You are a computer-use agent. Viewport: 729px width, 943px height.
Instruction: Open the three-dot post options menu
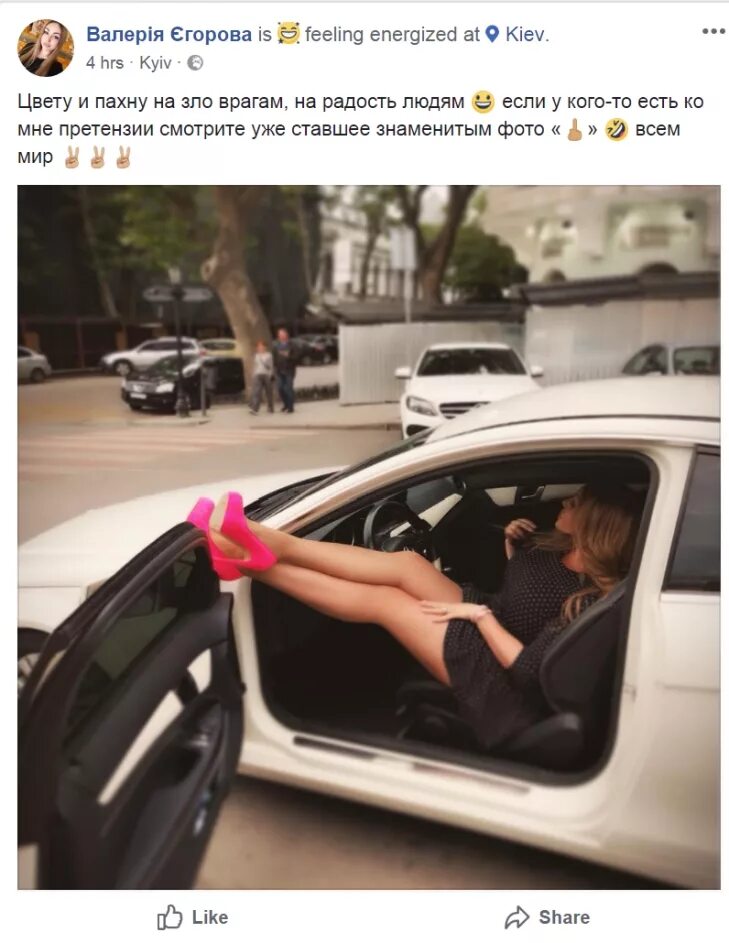tap(713, 31)
